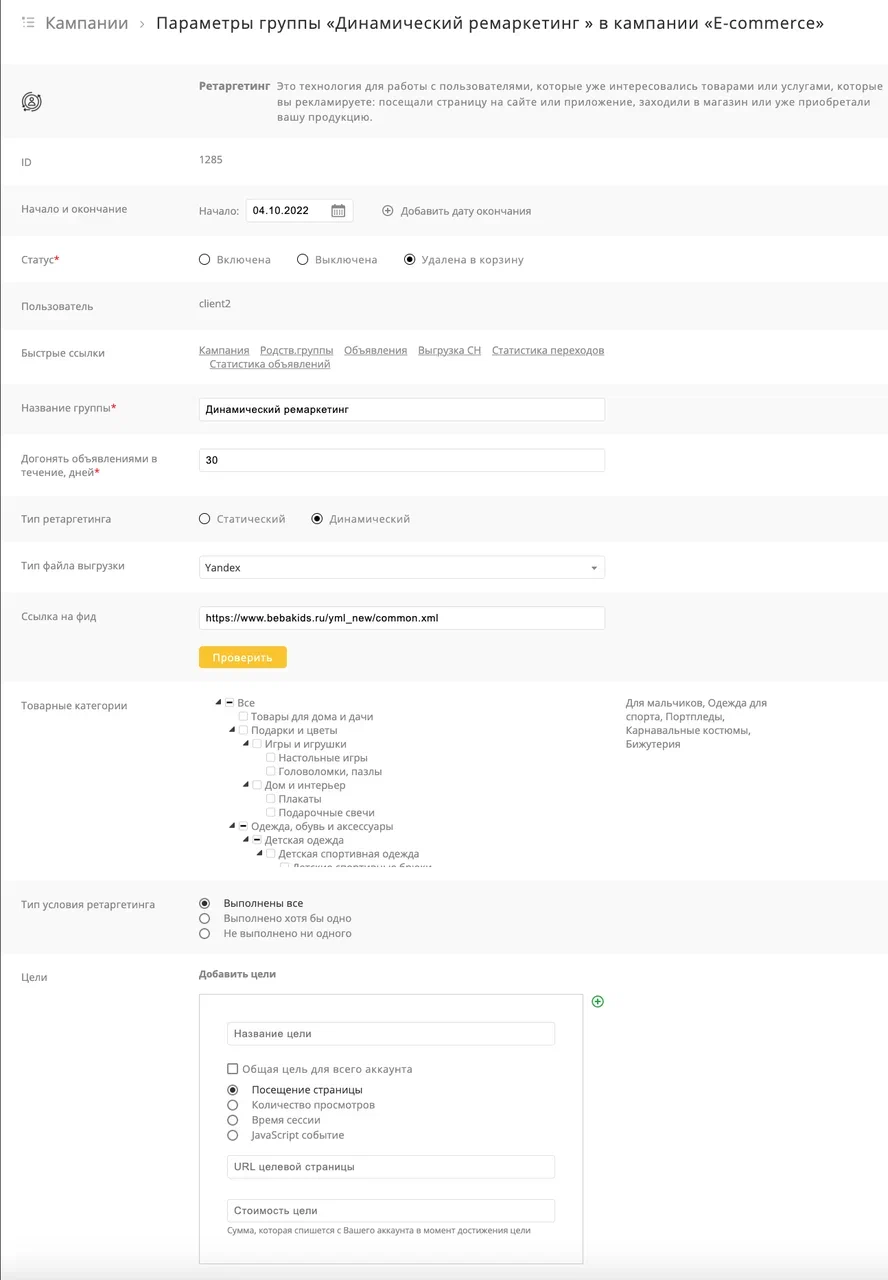Image resolution: width=888 pixels, height=1280 pixels.
Task: Collapse Детская спортивная одежда node
Action: tap(259, 854)
